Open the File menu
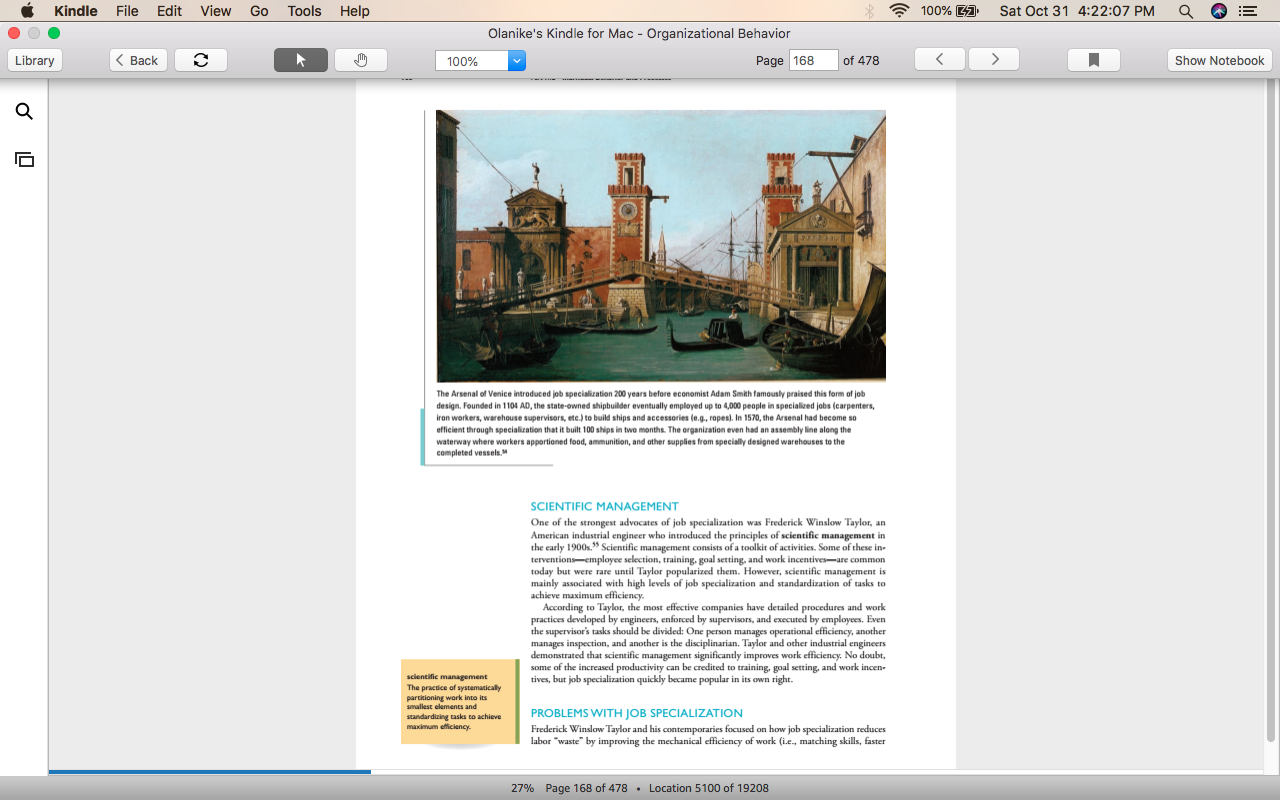 [127, 11]
